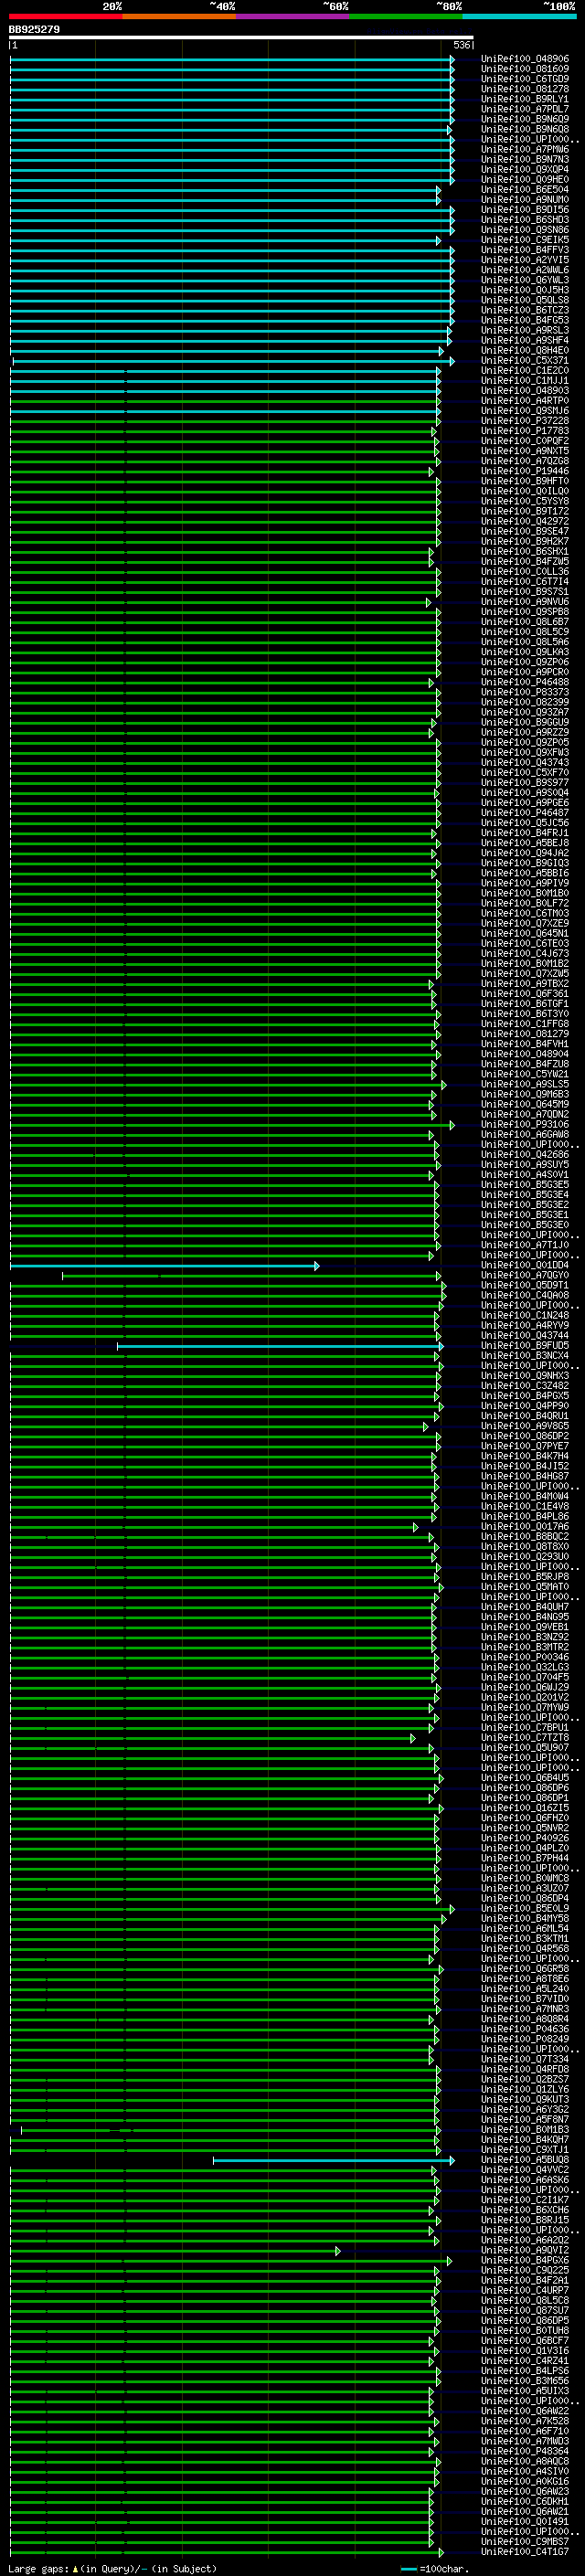Image resolution: width=585 pixels, height=2576 pixels.
Task: Open hit UniRef100_B4FFY3
Action: click(525, 250)
